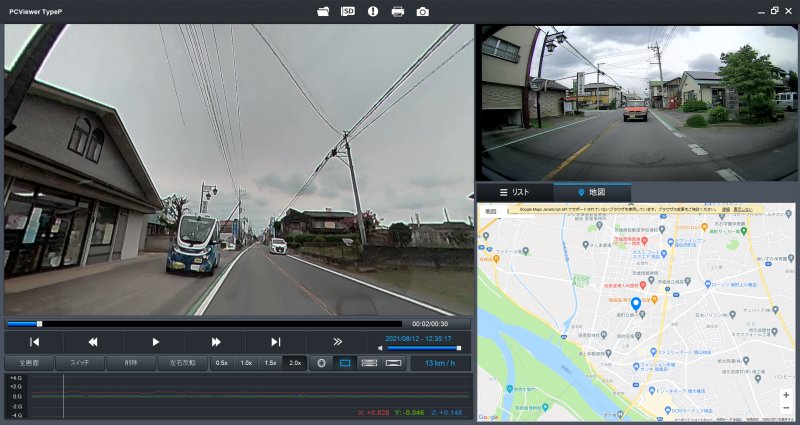Skip to the next file
800x425 pixels.
pyautogui.click(x=275, y=342)
